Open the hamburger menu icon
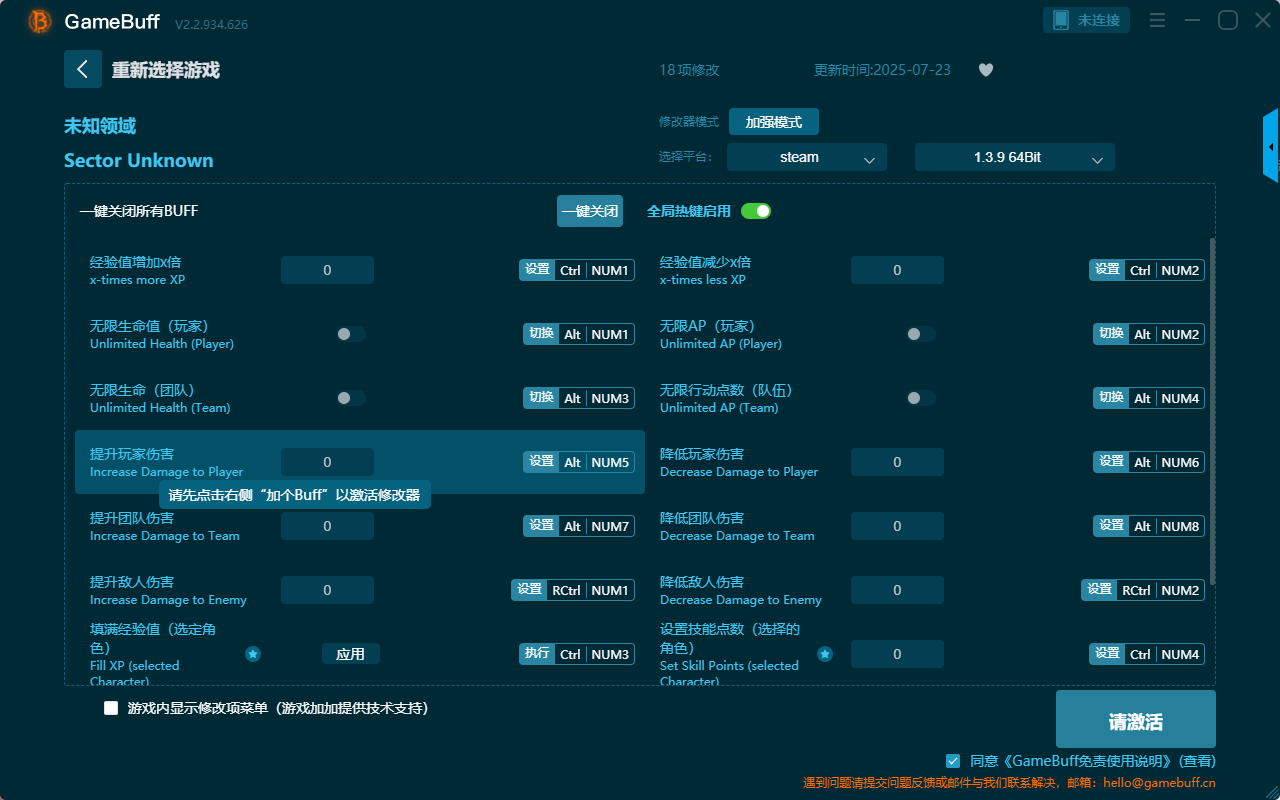The width and height of the screenshot is (1280, 800). click(1157, 19)
